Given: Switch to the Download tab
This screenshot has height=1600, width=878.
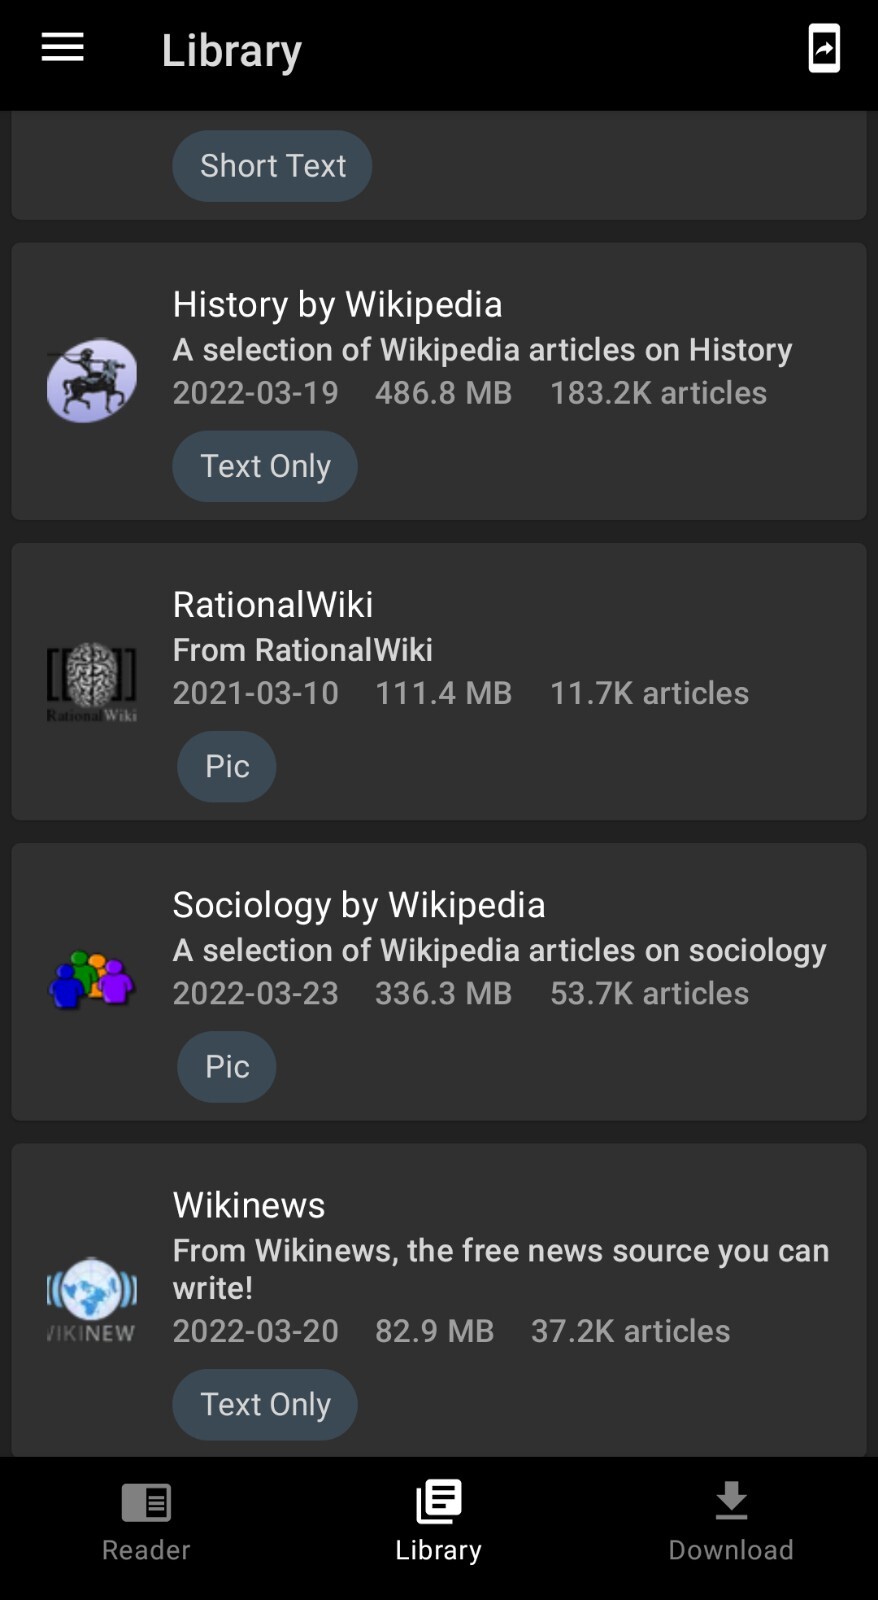Looking at the screenshot, I should 731,1522.
